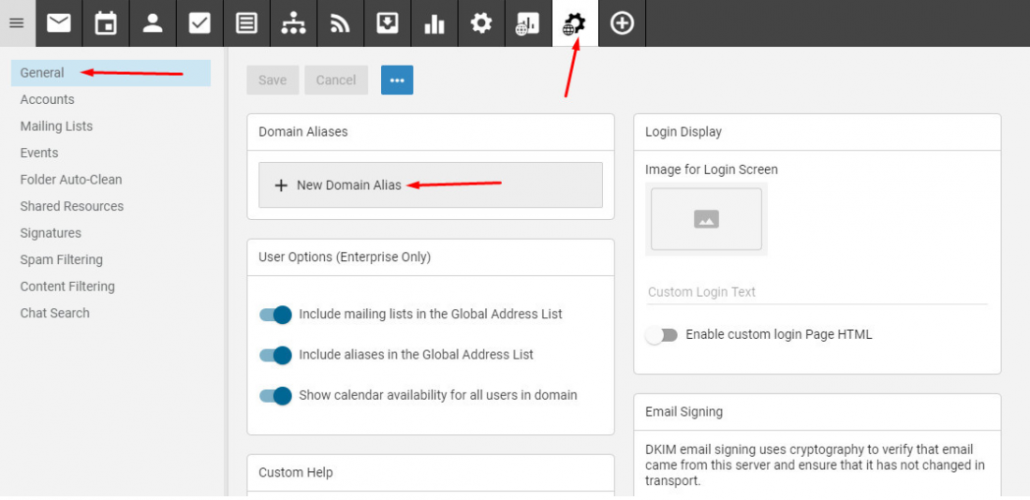Open the Email envelope icon
The image size is (1030, 500).
click(x=58, y=23)
